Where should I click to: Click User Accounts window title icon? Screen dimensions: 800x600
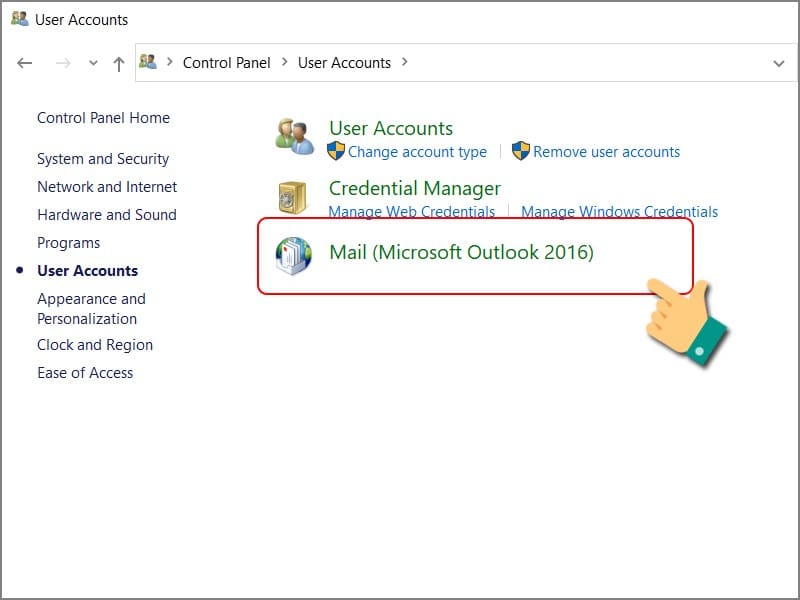pyautogui.click(x=20, y=19)
